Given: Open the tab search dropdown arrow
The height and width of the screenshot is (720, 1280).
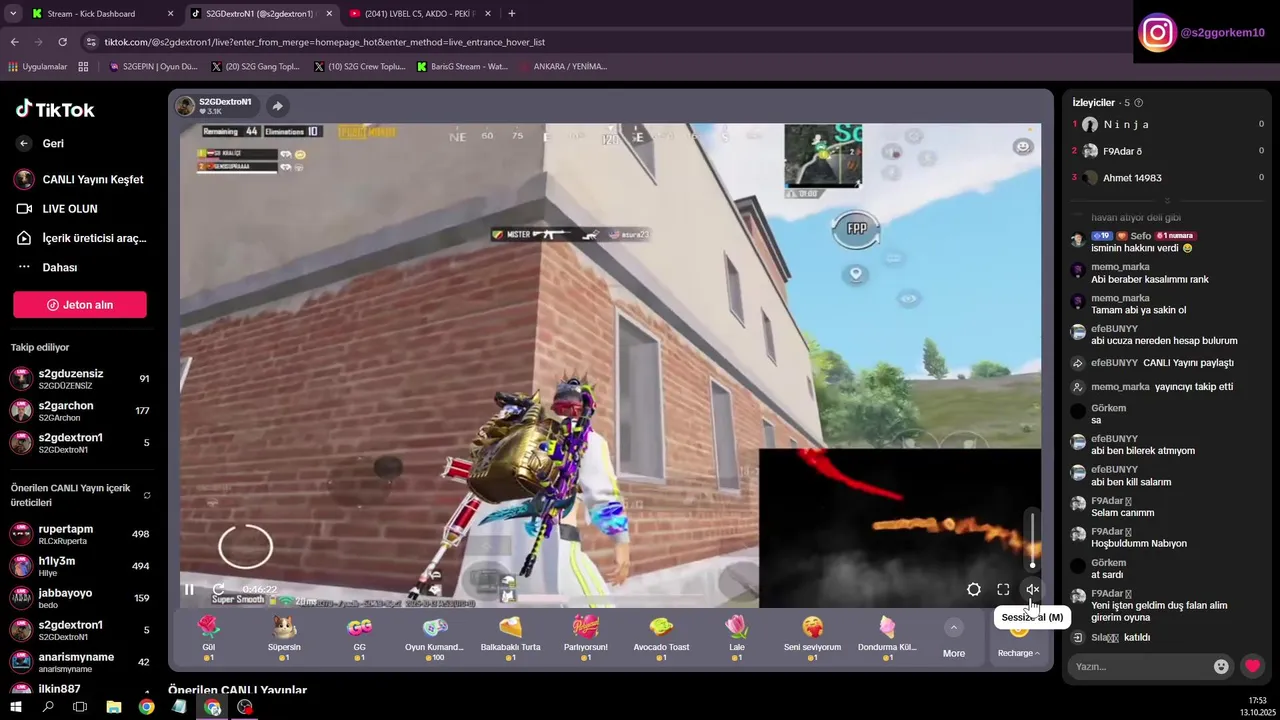Looking at the screenshot, I should point(13,14).
